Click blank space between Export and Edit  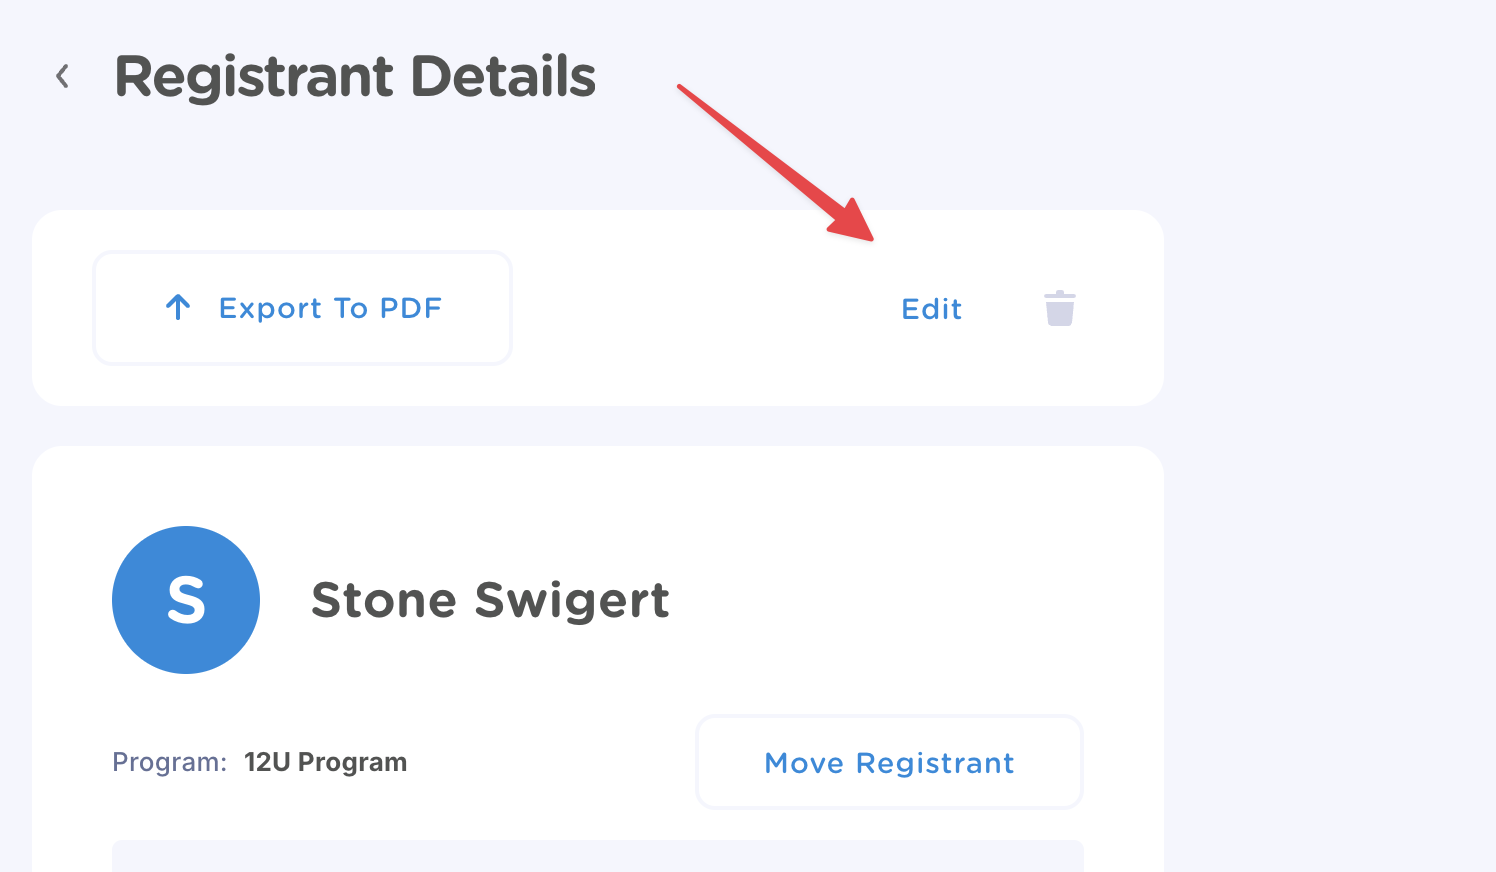tap(700, 308)
